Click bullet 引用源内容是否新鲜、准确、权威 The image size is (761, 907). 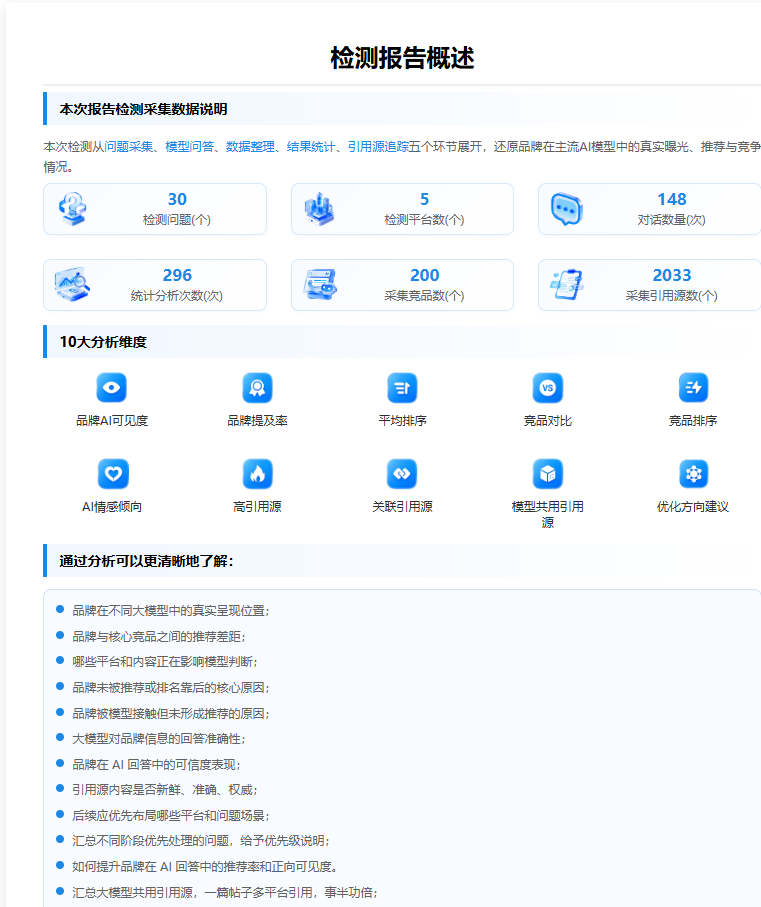[x=165, y=790]
